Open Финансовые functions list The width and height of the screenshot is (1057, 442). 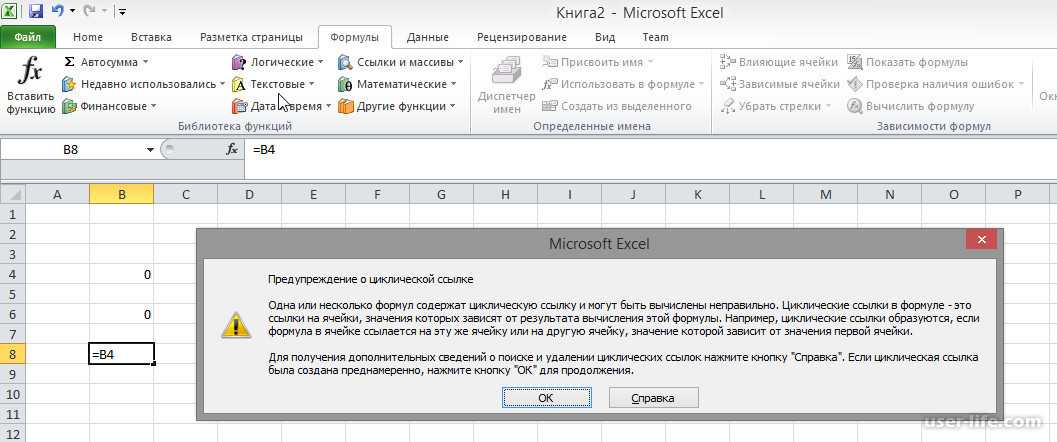coord(109,106)
